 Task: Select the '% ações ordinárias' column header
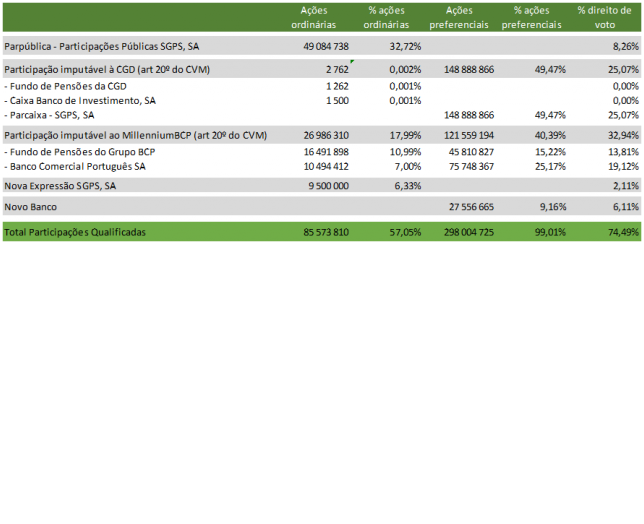pyautogui.click(x=386, y=18)
